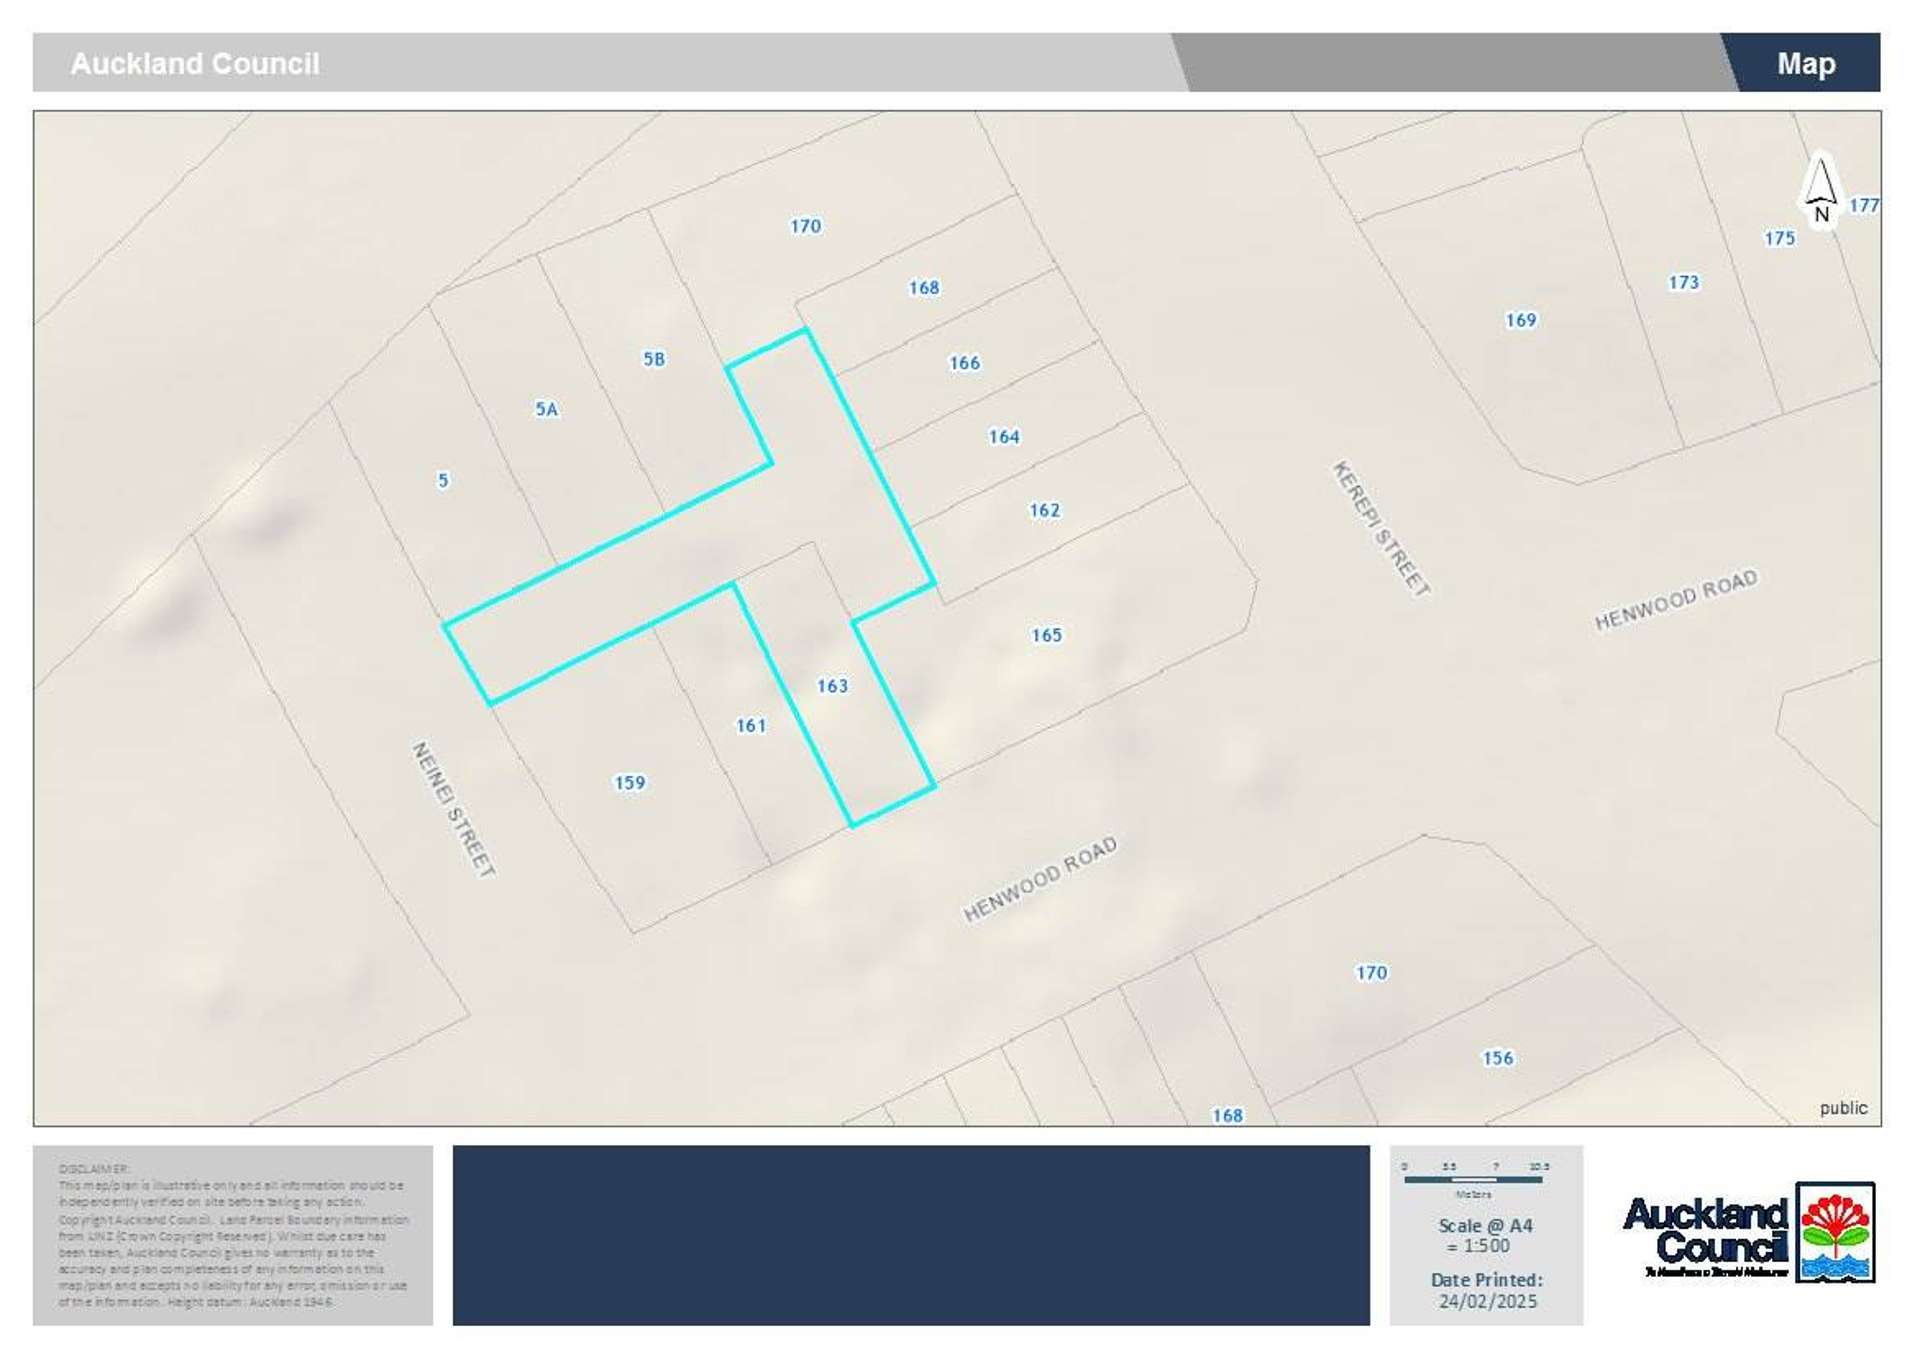The width and height of the screenshot is (1920, 1357).
Task: Click the scale bar graphic
Action: (x=1472, y=1180)
